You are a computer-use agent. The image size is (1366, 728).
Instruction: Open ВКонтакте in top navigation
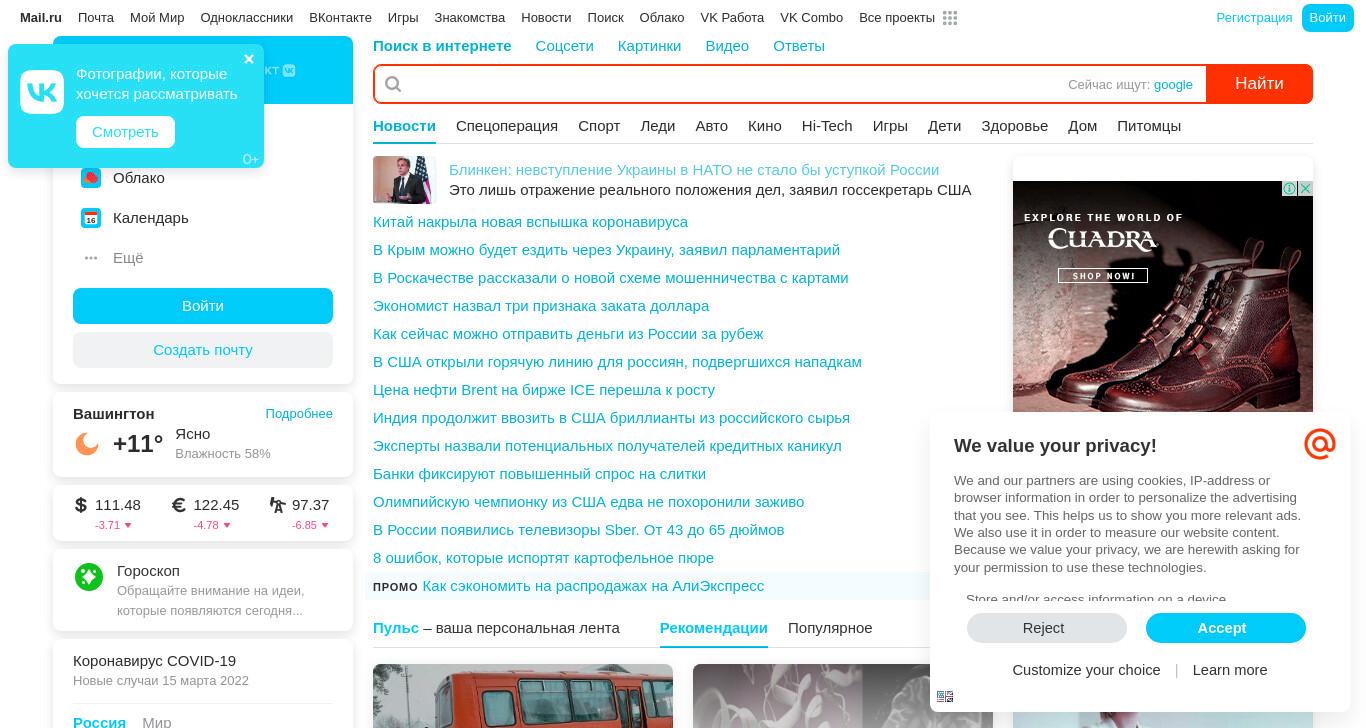coord(340,18)
